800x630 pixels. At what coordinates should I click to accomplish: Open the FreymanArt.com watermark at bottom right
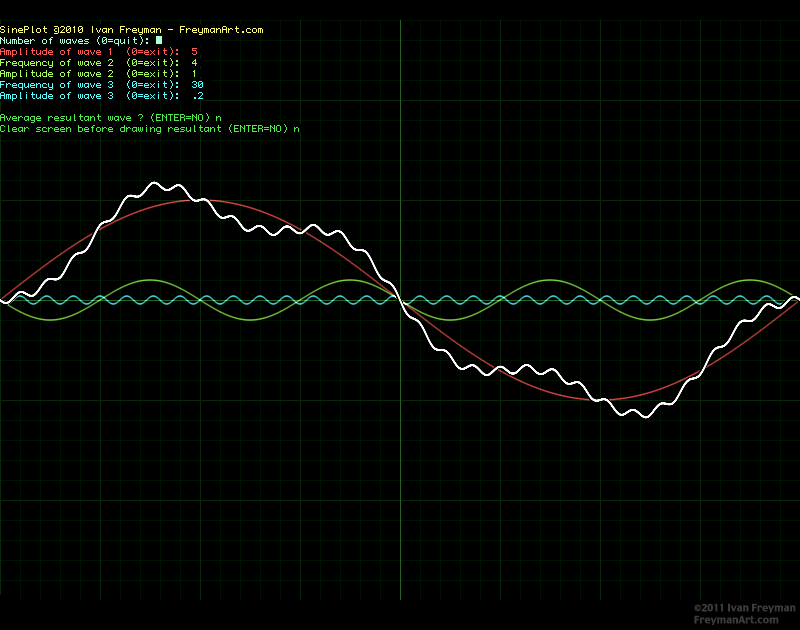coord(735,620)
